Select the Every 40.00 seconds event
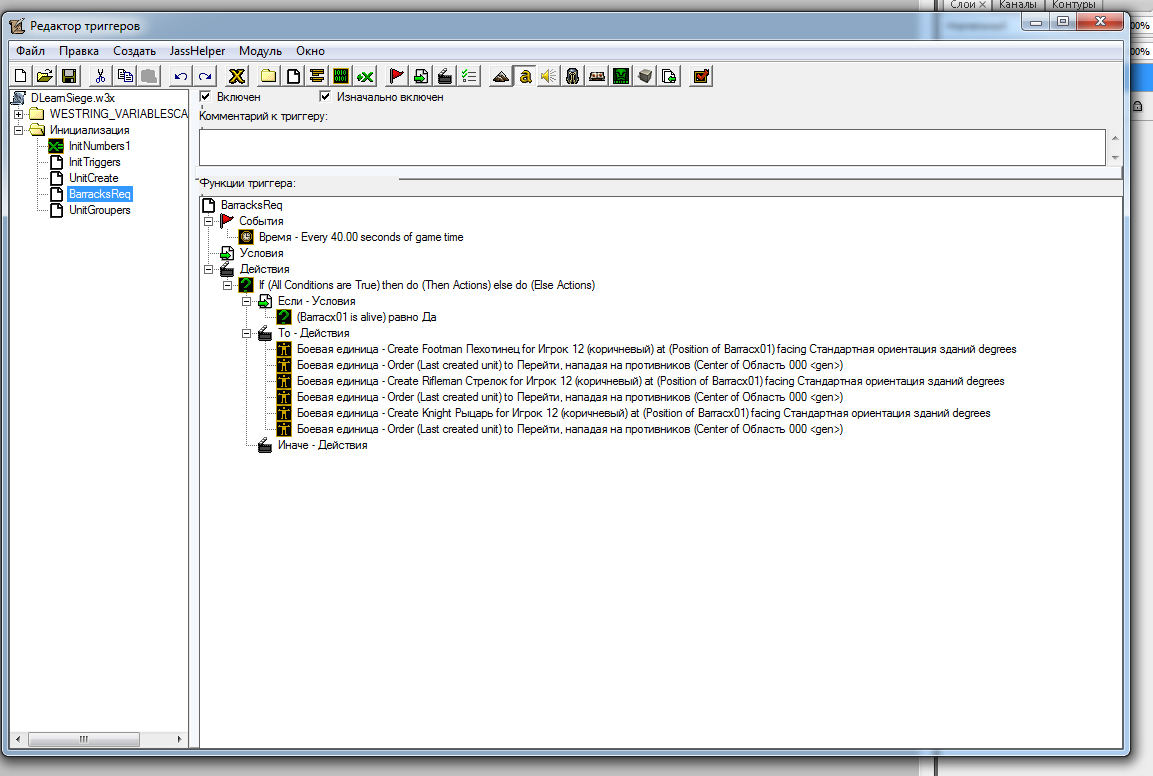 click(361, 237)
